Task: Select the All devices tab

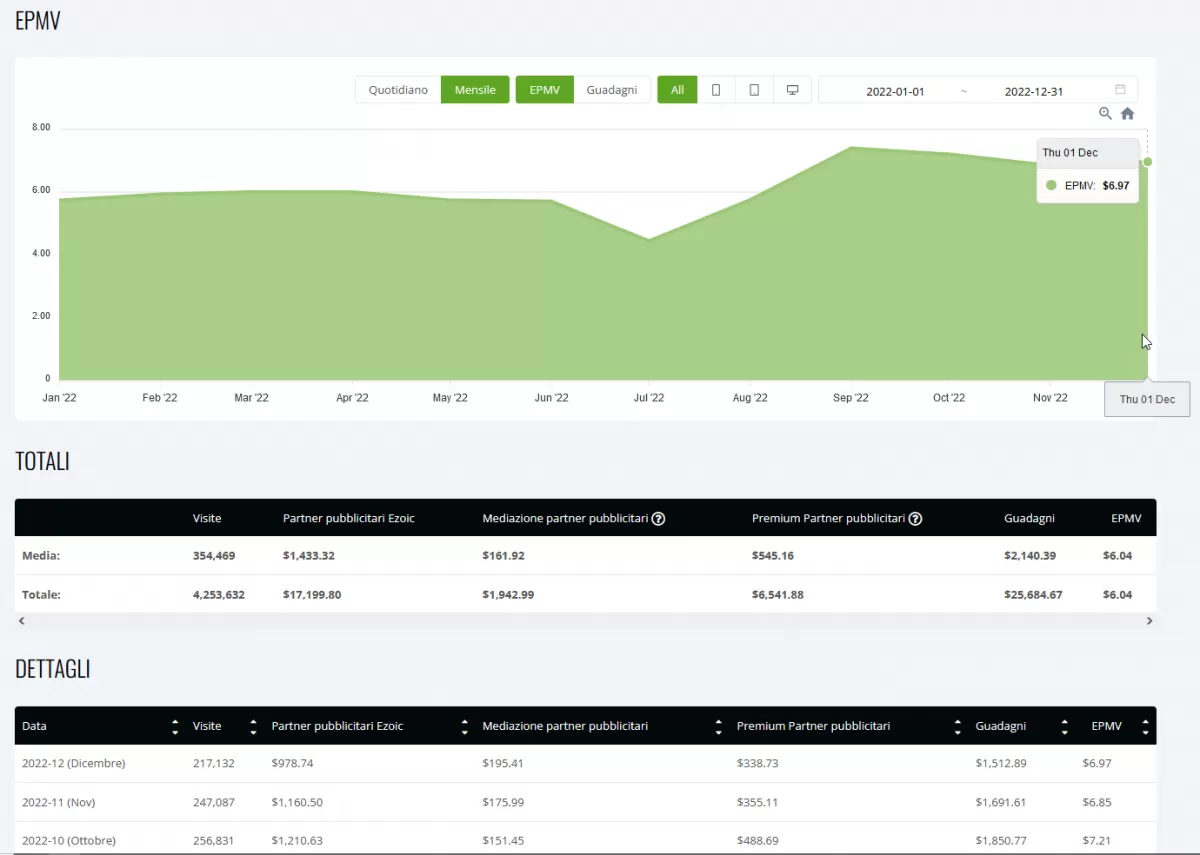Action: point(677,90)
